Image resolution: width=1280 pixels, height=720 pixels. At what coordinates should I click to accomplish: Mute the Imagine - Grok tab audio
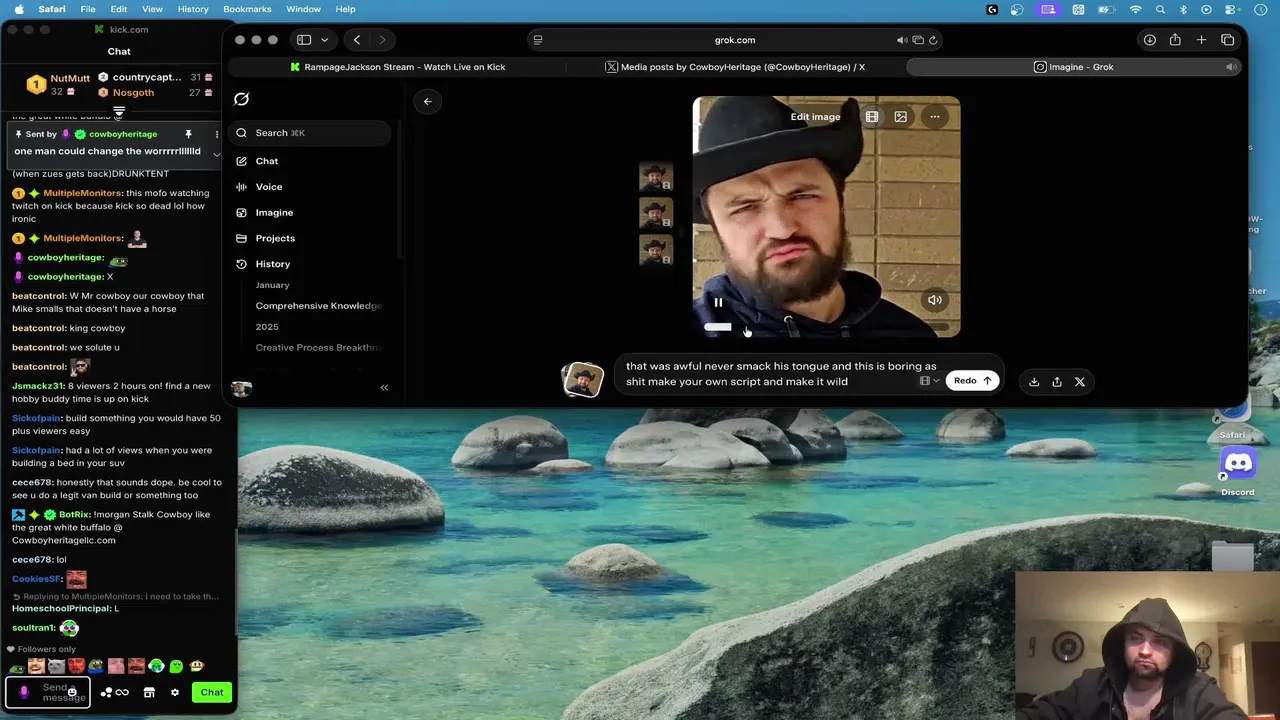pyautogui.click(x=1231, y=67)
